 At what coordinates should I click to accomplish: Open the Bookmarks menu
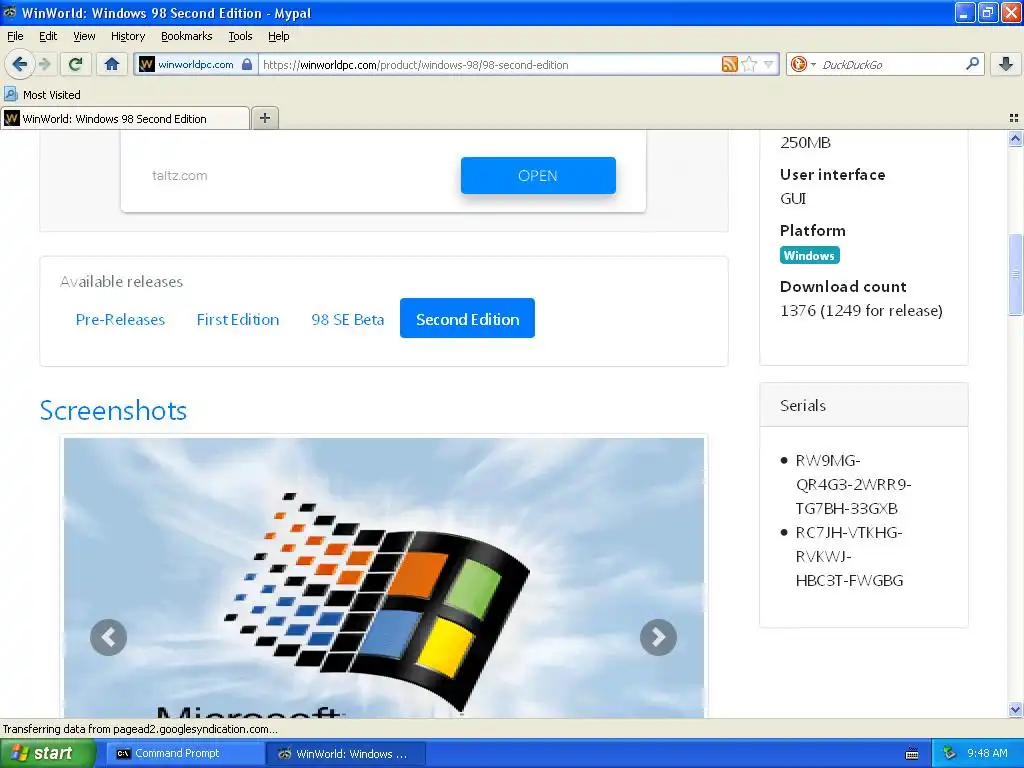[187, 36]
